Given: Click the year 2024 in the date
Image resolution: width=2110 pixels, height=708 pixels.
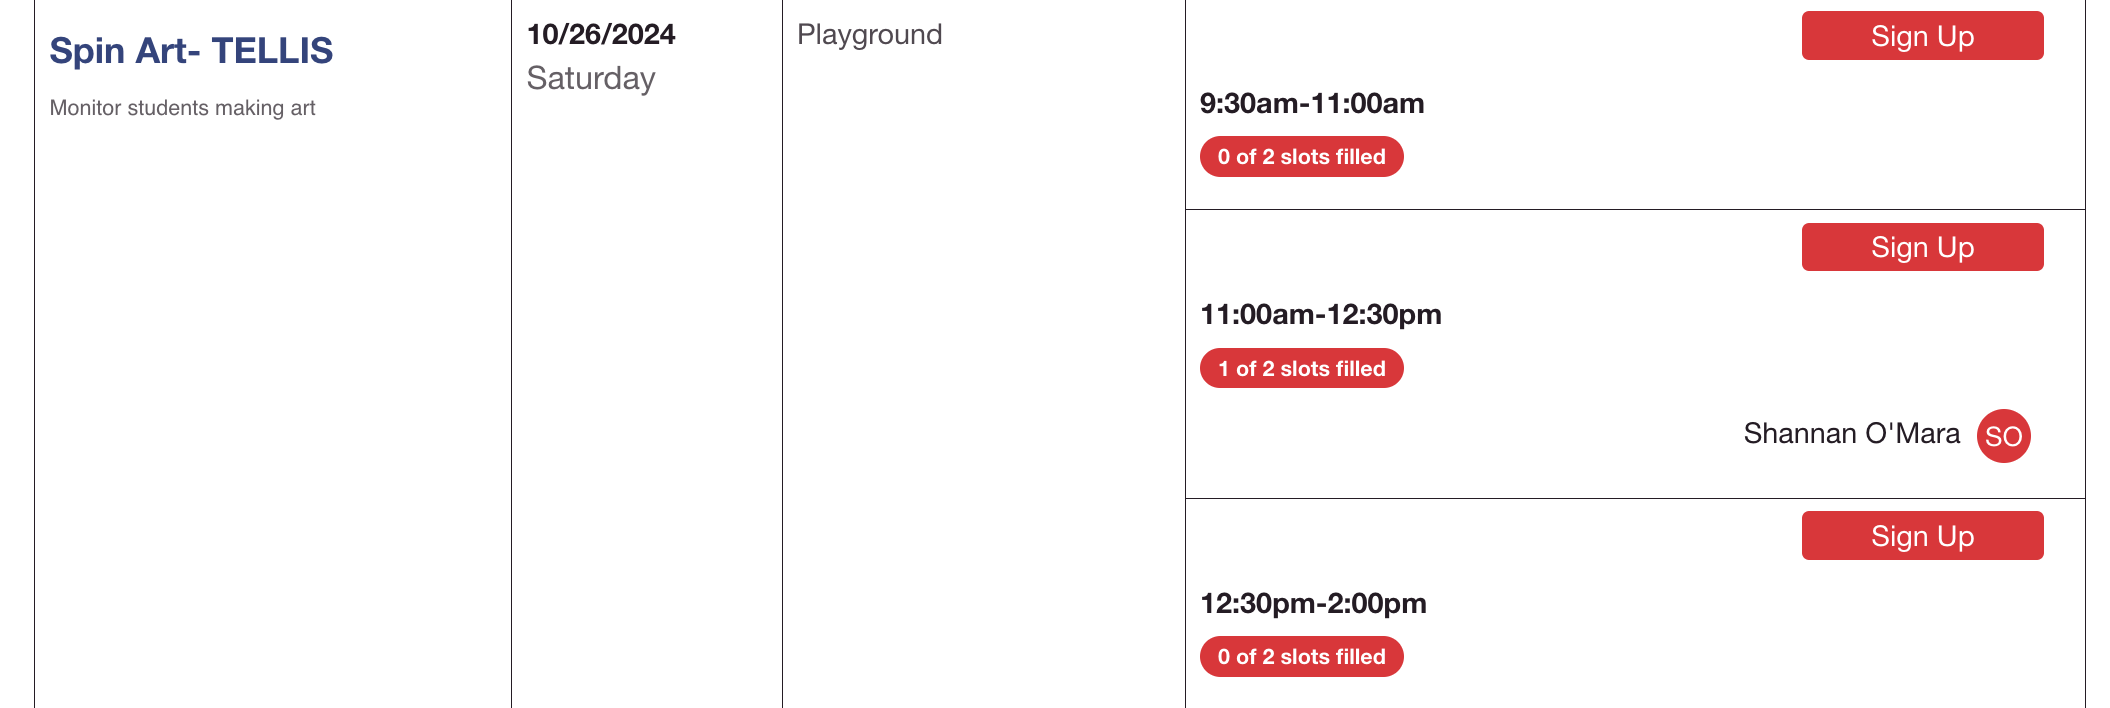Looking at the screenshot, I should (x=642, y=35).
